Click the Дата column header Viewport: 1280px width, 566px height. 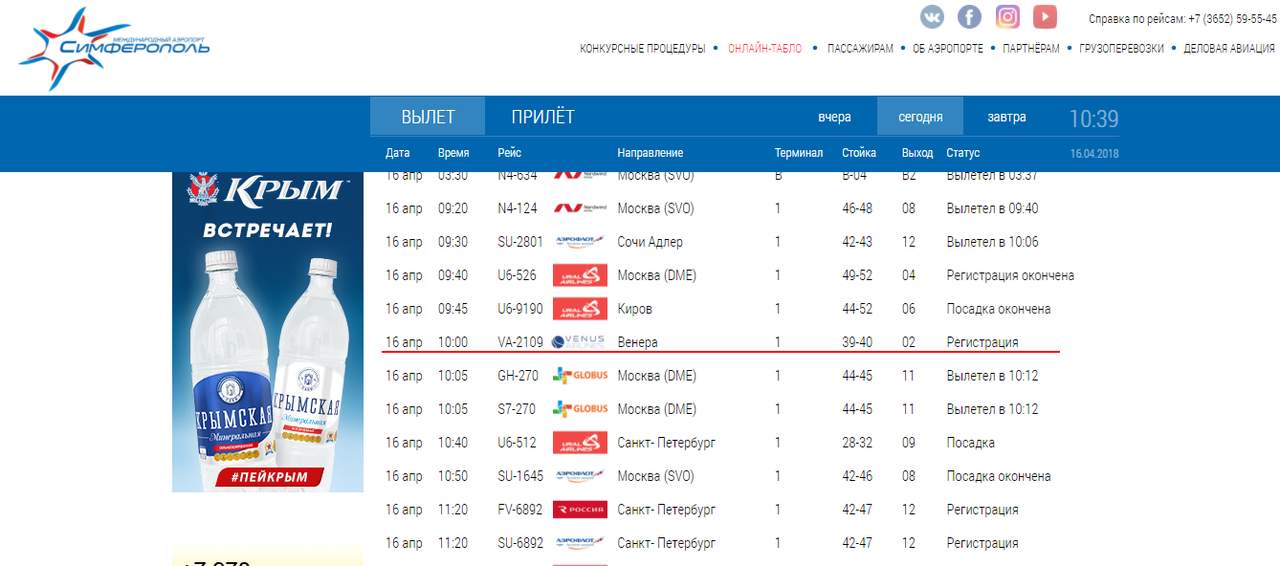(x=398, y=153)
